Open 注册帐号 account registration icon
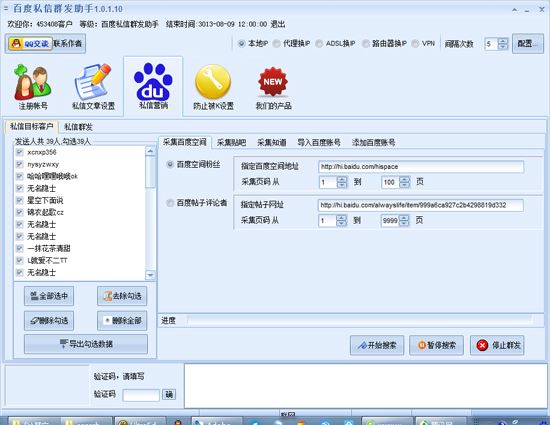The width and height of the screenshot is (550, 425). [33, 87]
